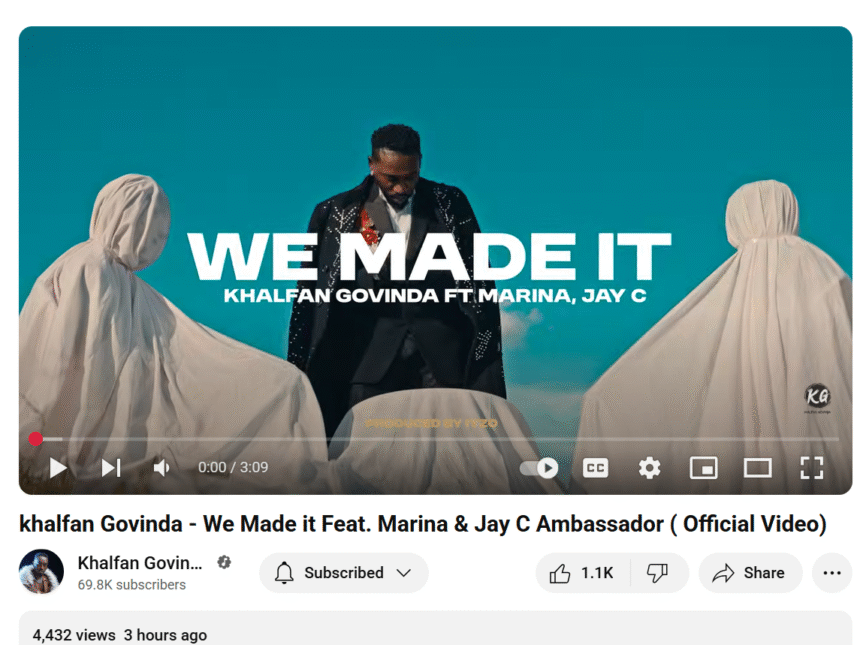
Task: Open the Khalfan Govin... channel name link
Action: (140, 563)
